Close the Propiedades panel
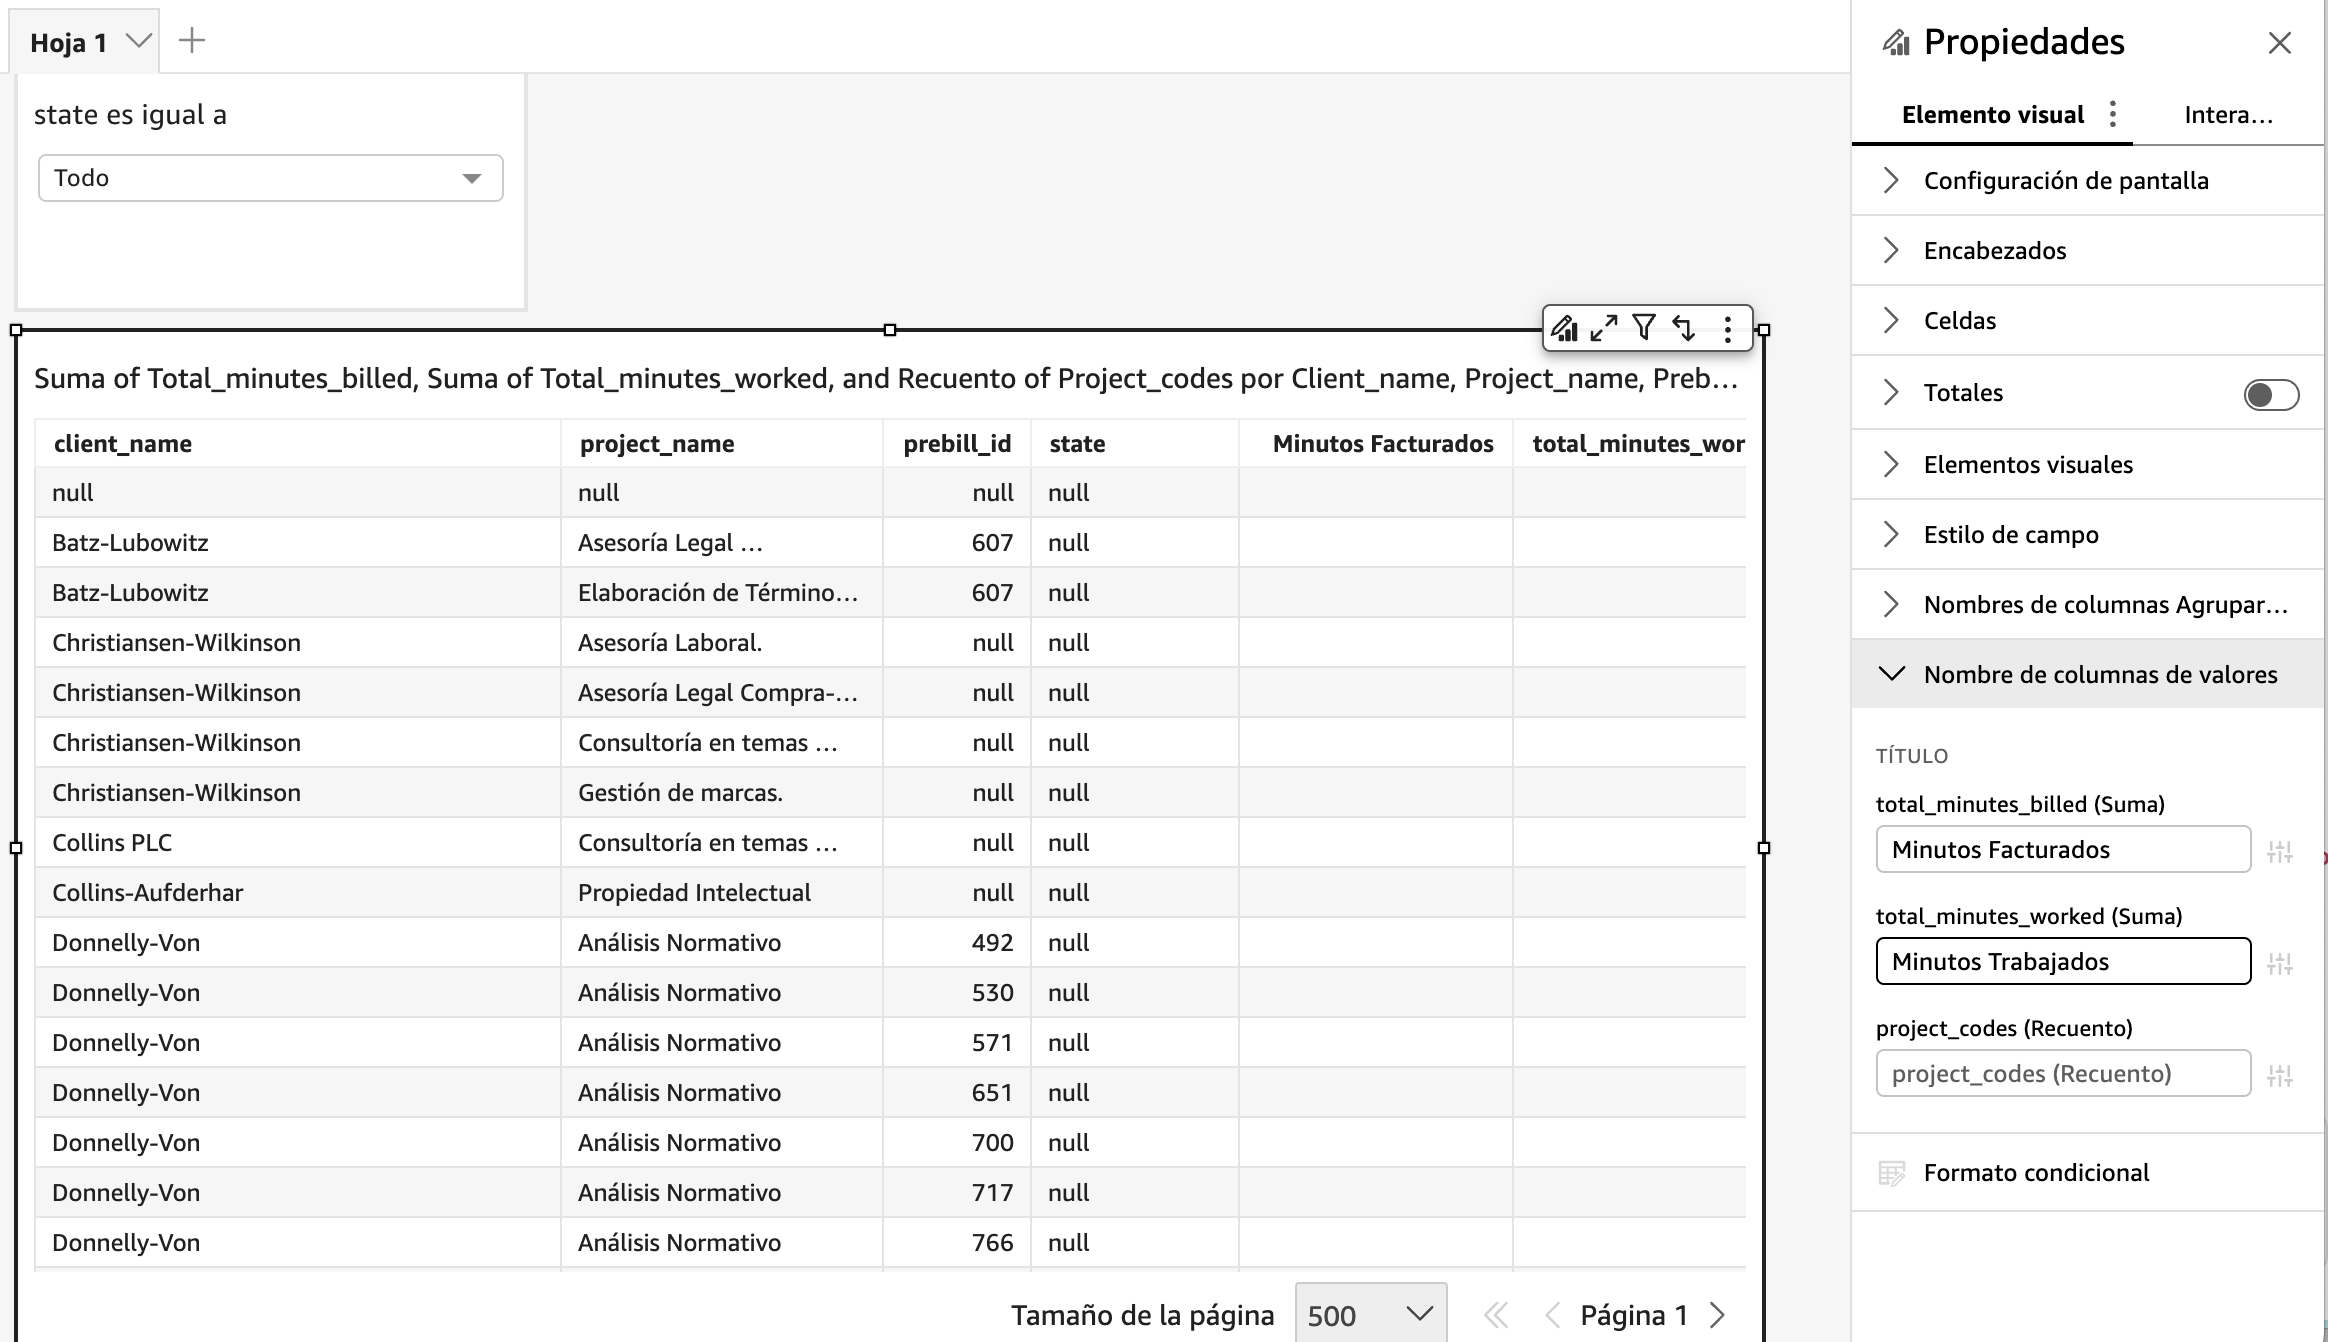 tap(2280, 43)
